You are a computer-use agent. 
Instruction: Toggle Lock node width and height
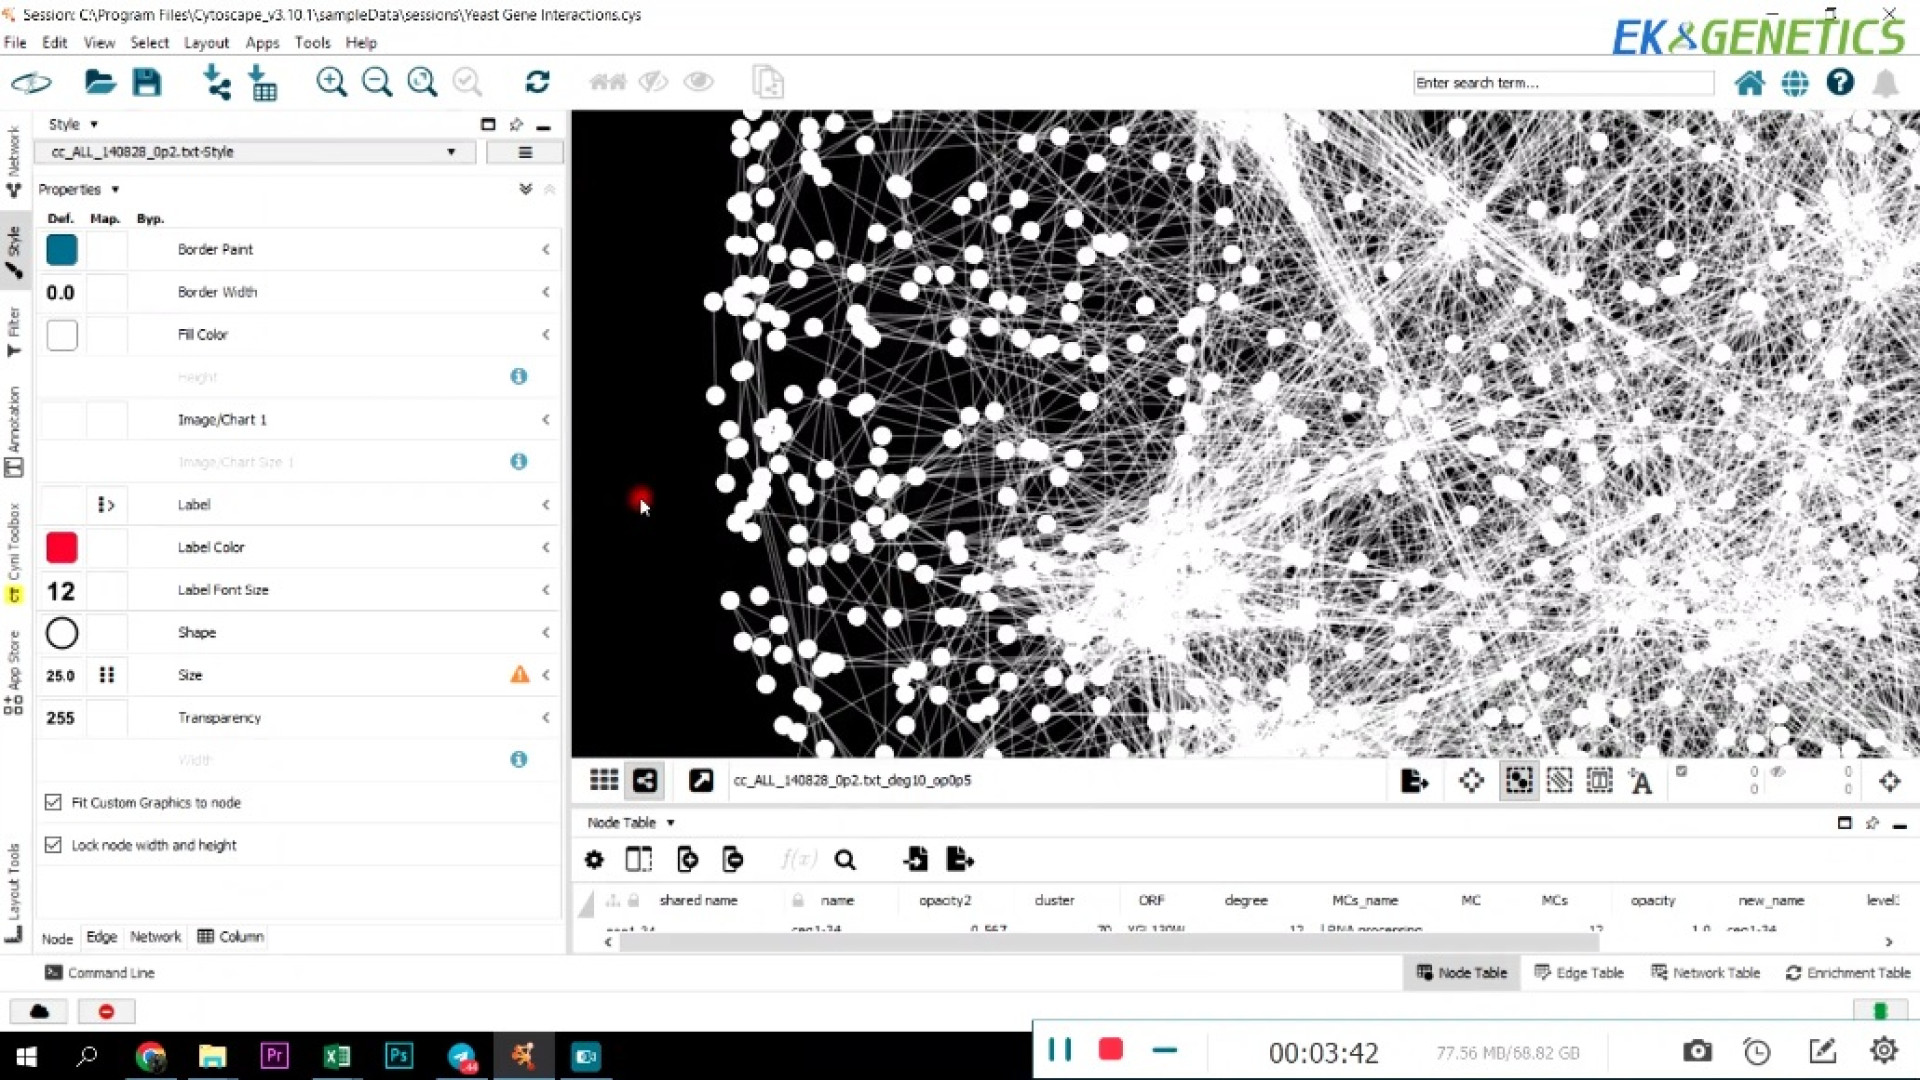[x=53, y=845]
